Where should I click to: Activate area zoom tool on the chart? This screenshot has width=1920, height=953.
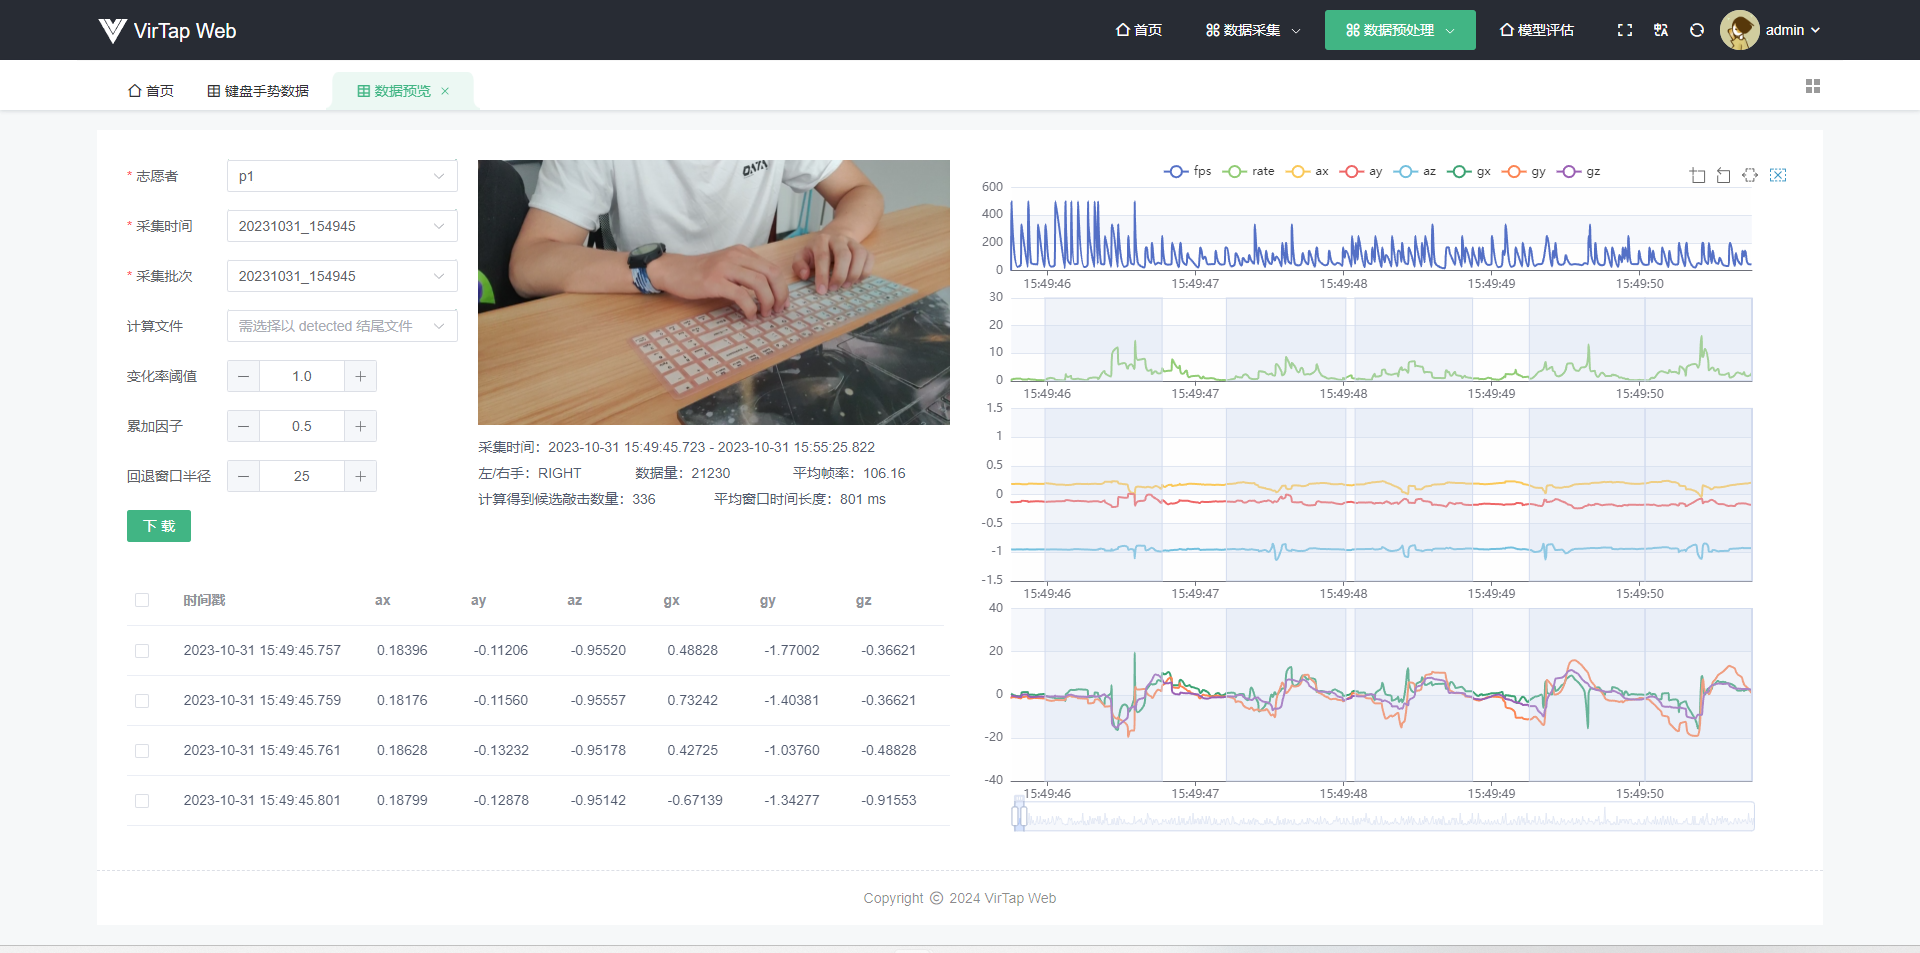[x=1697, y=175]
